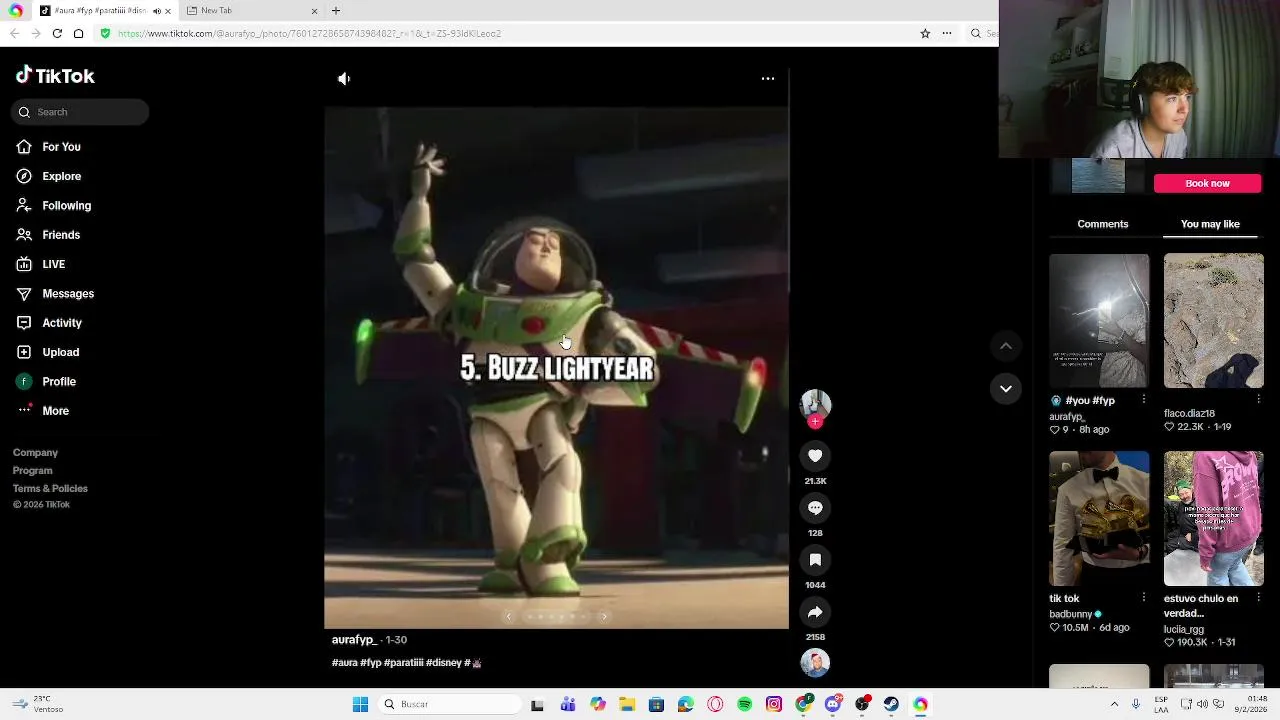Open Steam from the taskbar
The width and height of the screenshot is (1280, 720).
point(891,704)
